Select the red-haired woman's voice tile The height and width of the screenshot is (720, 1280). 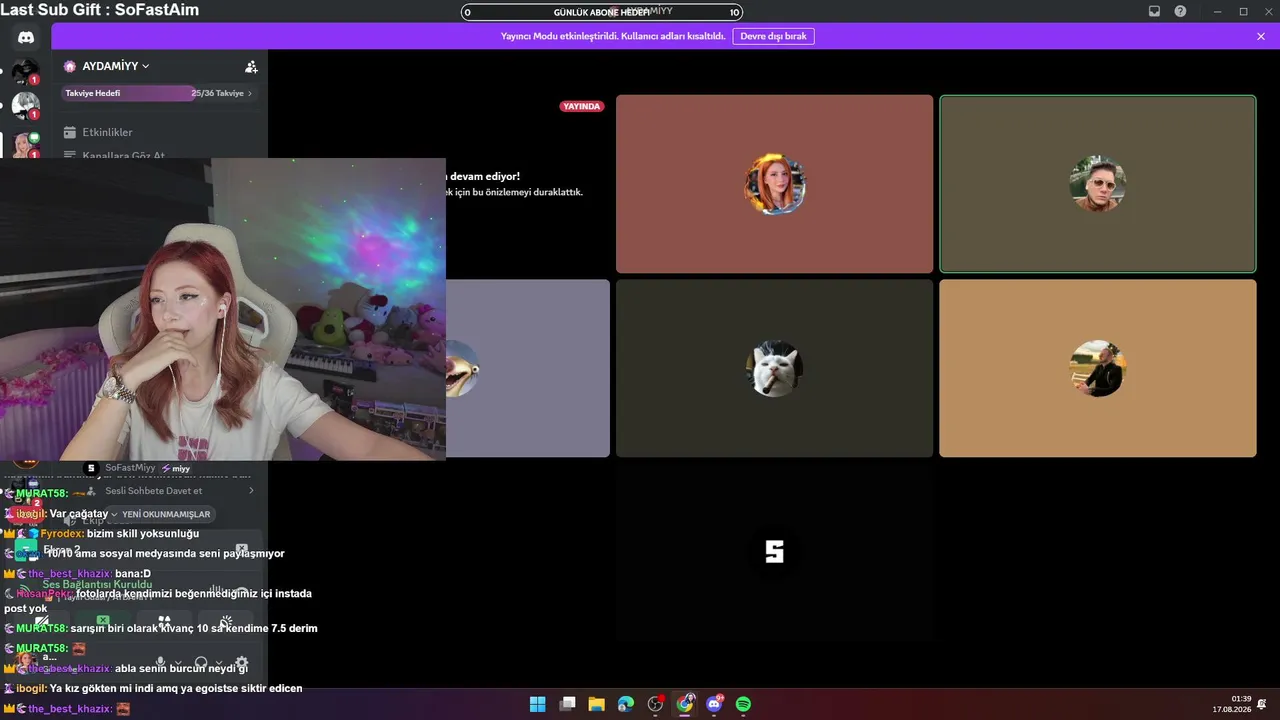click(774, 184)
